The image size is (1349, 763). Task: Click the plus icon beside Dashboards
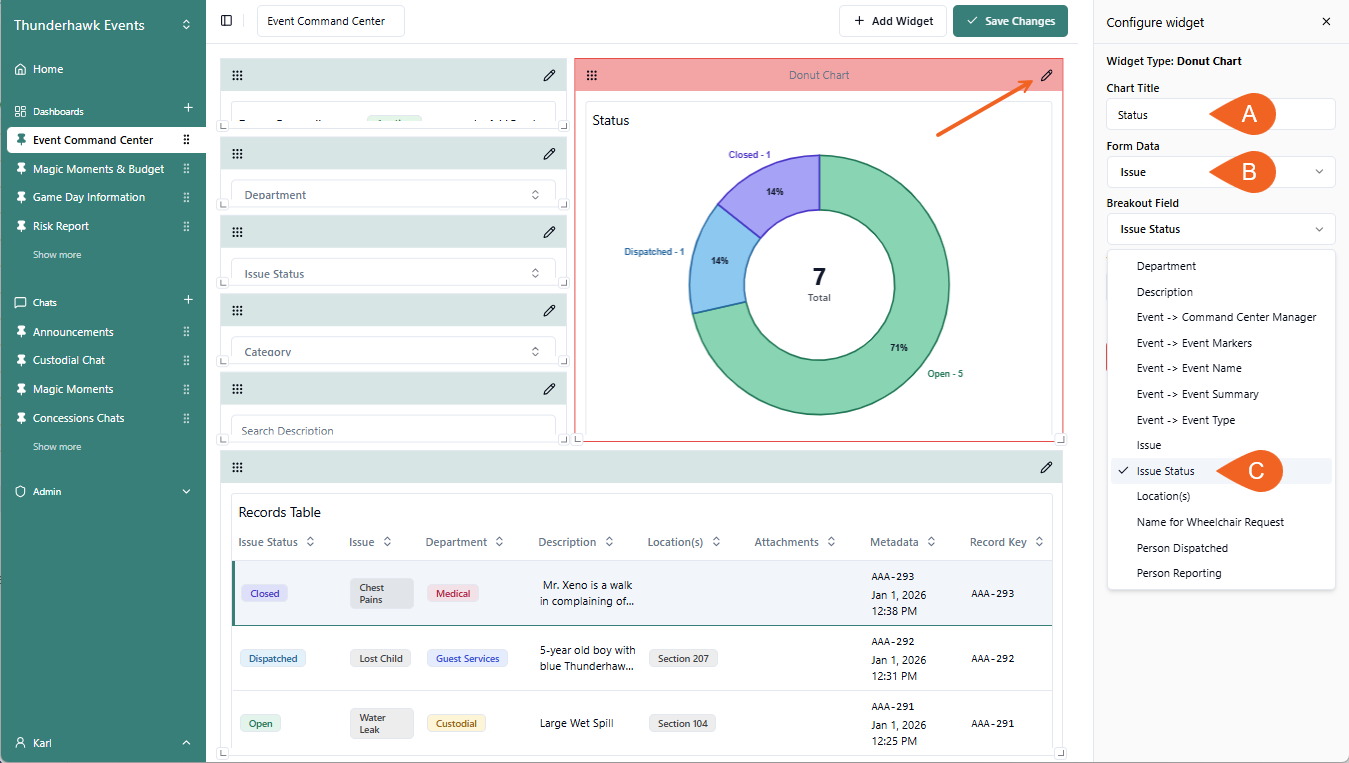187,108
